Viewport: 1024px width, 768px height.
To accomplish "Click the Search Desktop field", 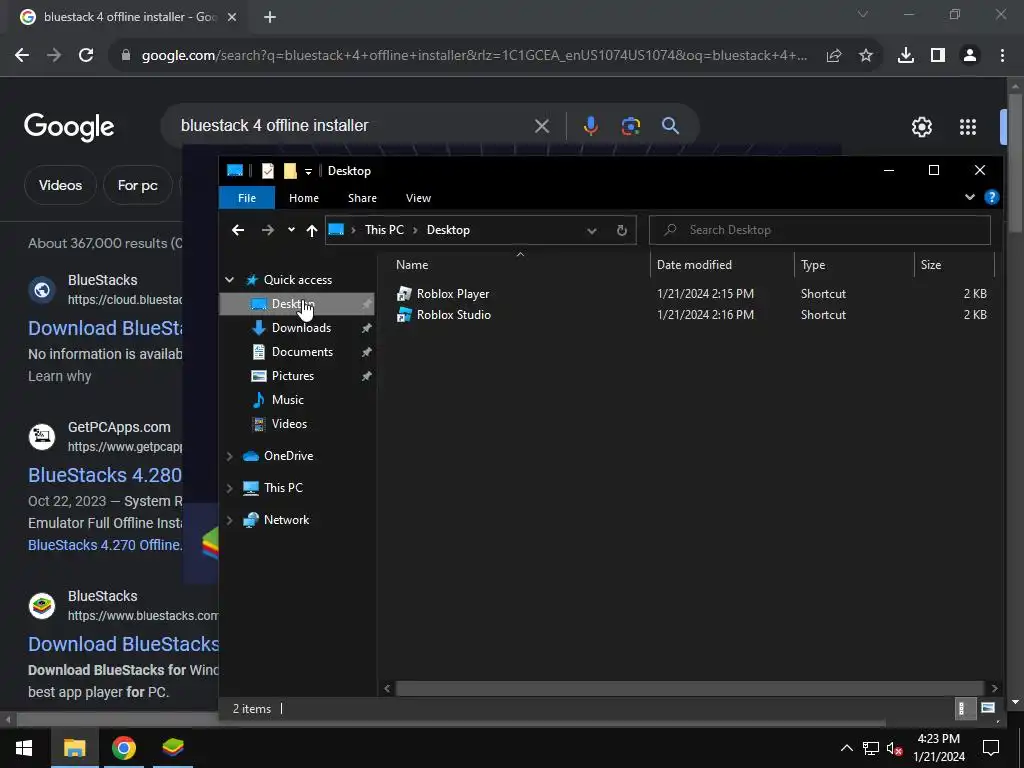I will [820, 230].
